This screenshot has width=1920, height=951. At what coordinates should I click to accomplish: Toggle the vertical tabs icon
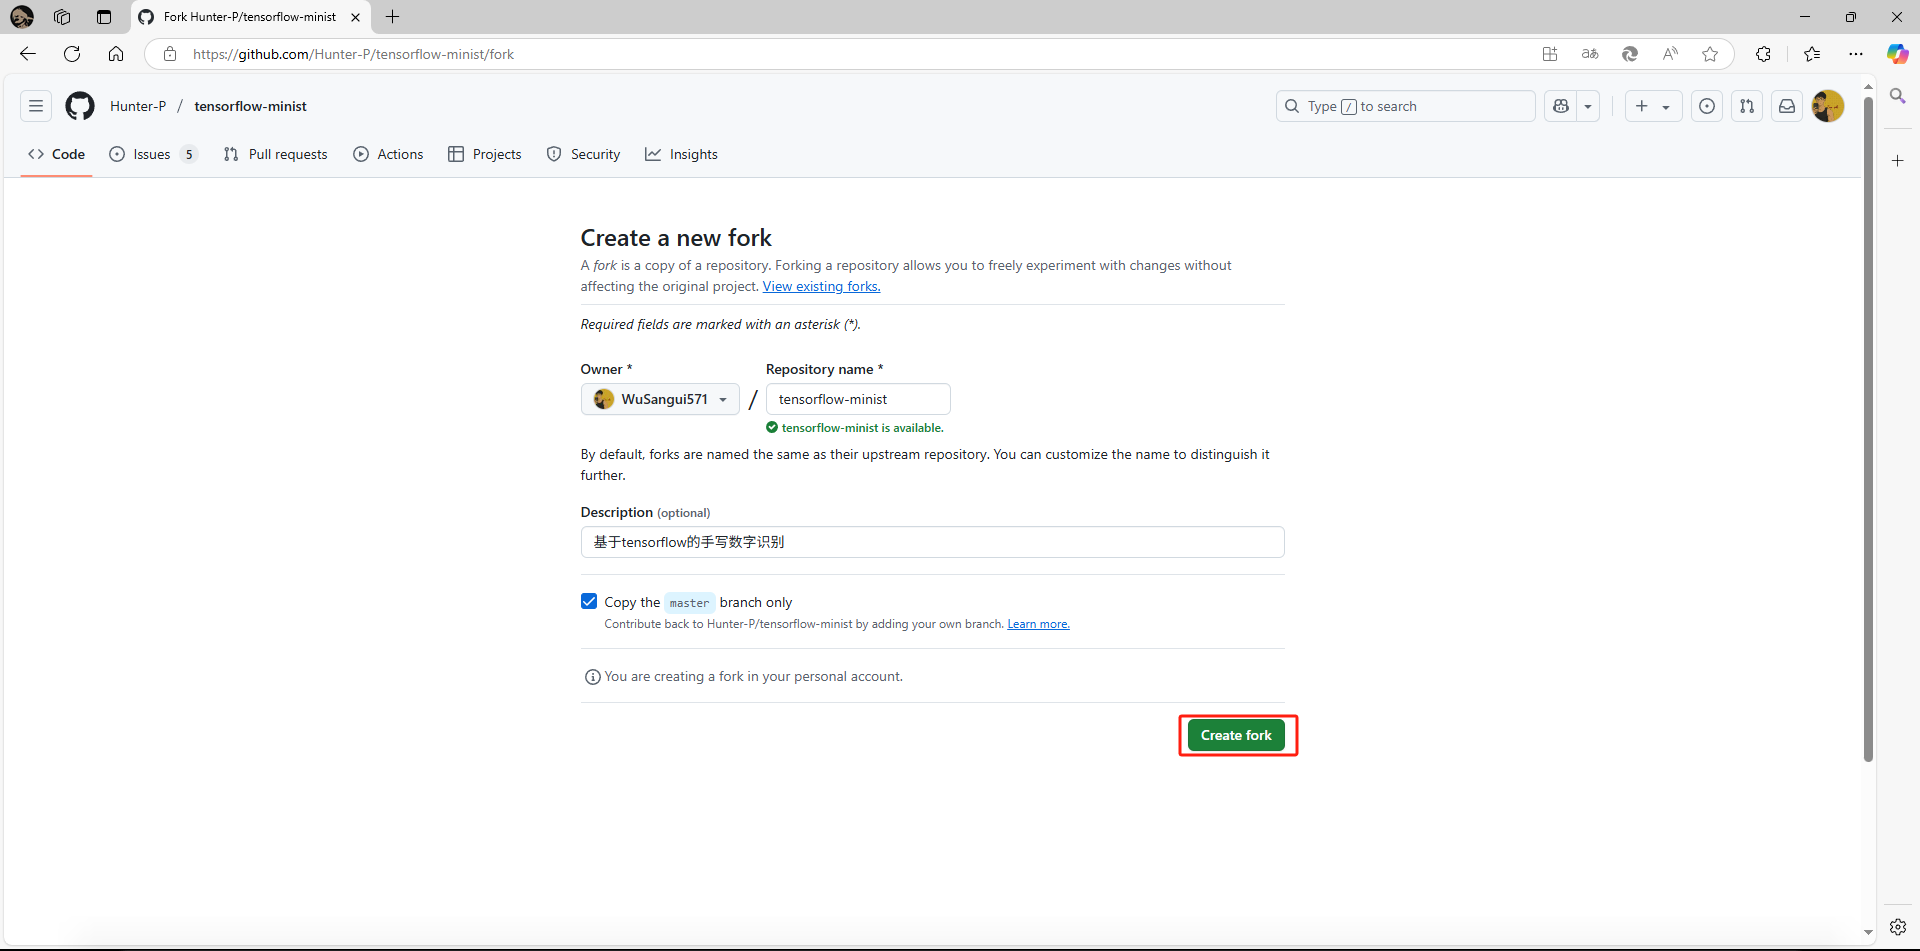(x=104, y=17)
